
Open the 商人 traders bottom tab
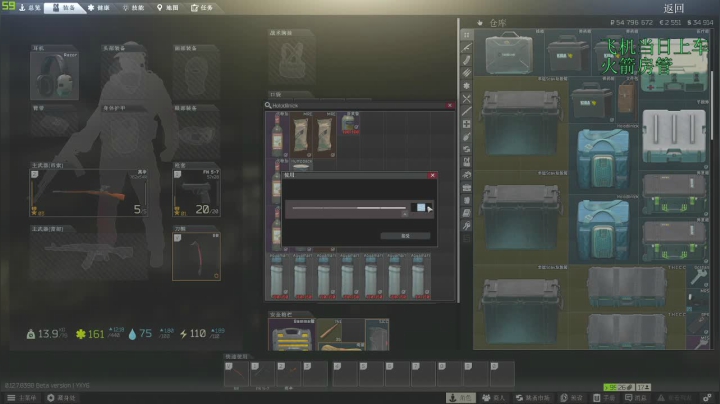point(494,398)
